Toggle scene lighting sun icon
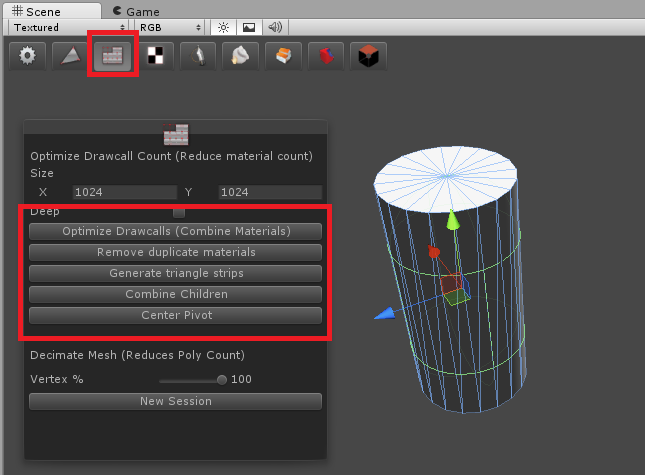Screen dimensions: 645x475 coord(223,28)
